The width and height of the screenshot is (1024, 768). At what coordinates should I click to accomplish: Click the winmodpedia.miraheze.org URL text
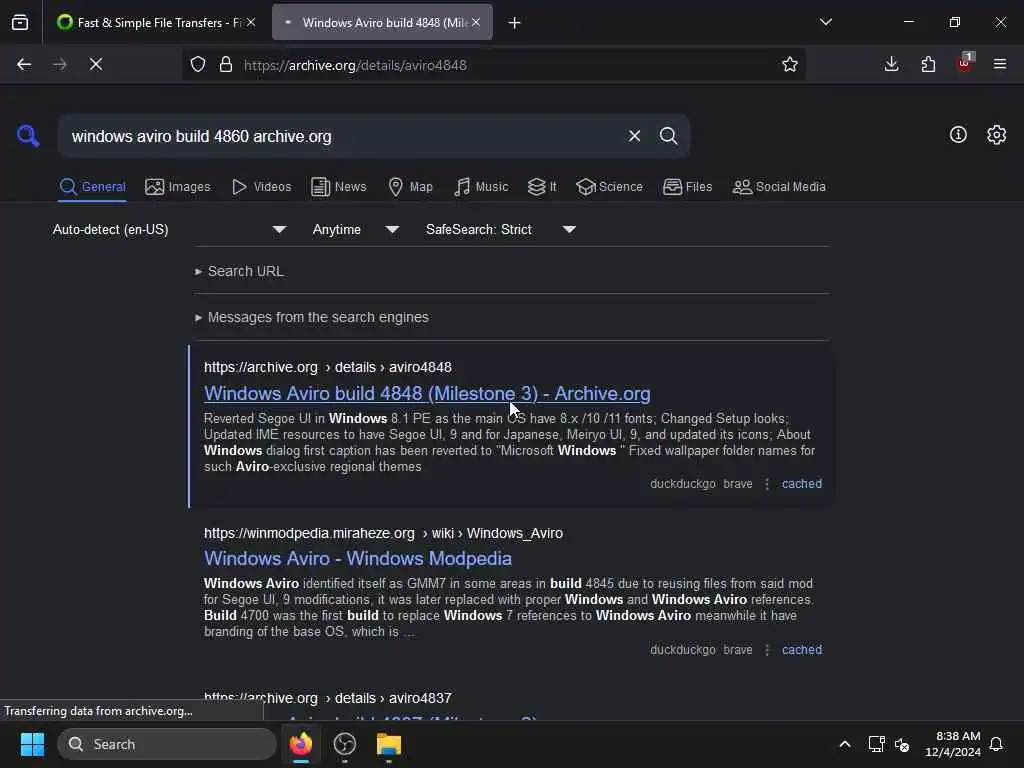click(383, 533)
